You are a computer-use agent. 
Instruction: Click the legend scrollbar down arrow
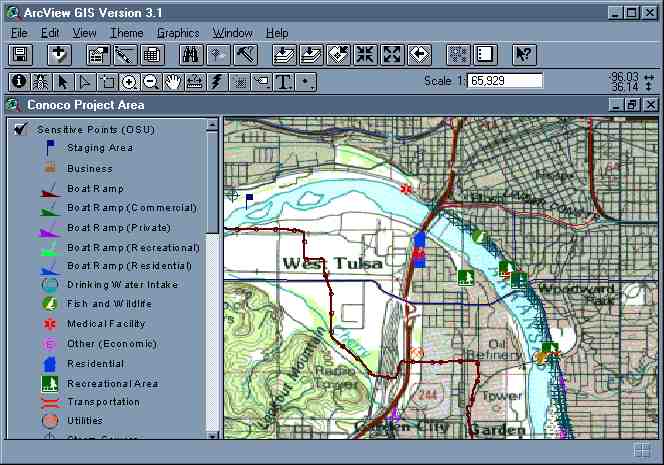point(212,435)
